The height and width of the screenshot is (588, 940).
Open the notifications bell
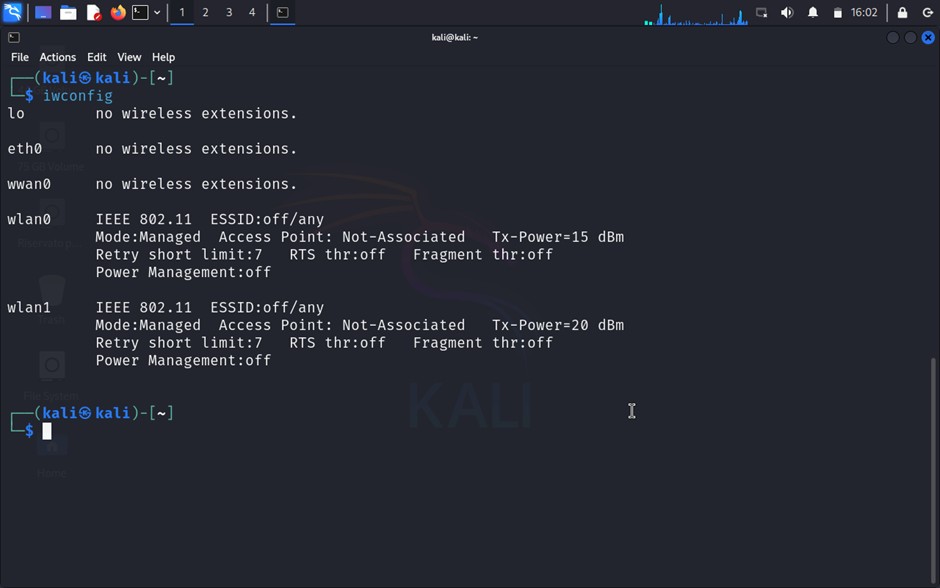(x=813, y=13)
